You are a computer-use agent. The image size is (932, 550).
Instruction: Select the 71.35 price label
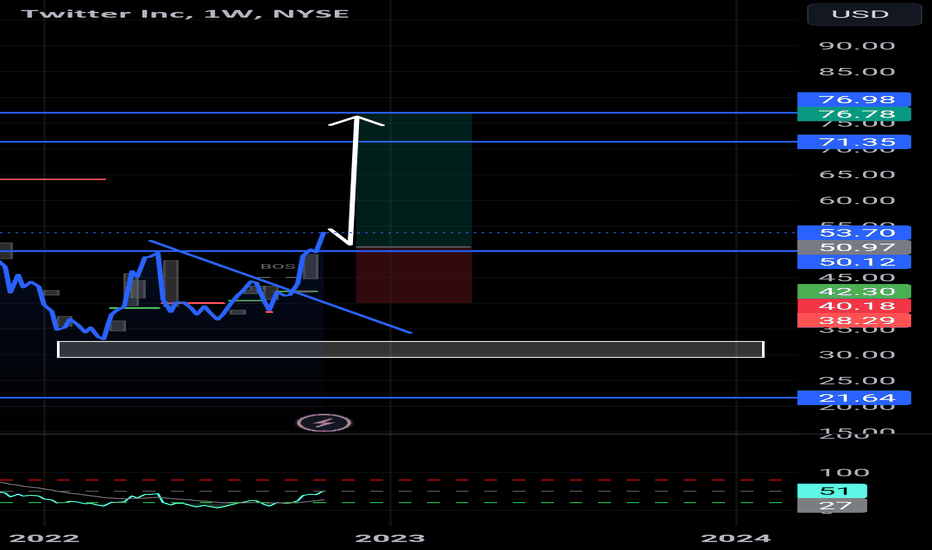pos(854,142)
